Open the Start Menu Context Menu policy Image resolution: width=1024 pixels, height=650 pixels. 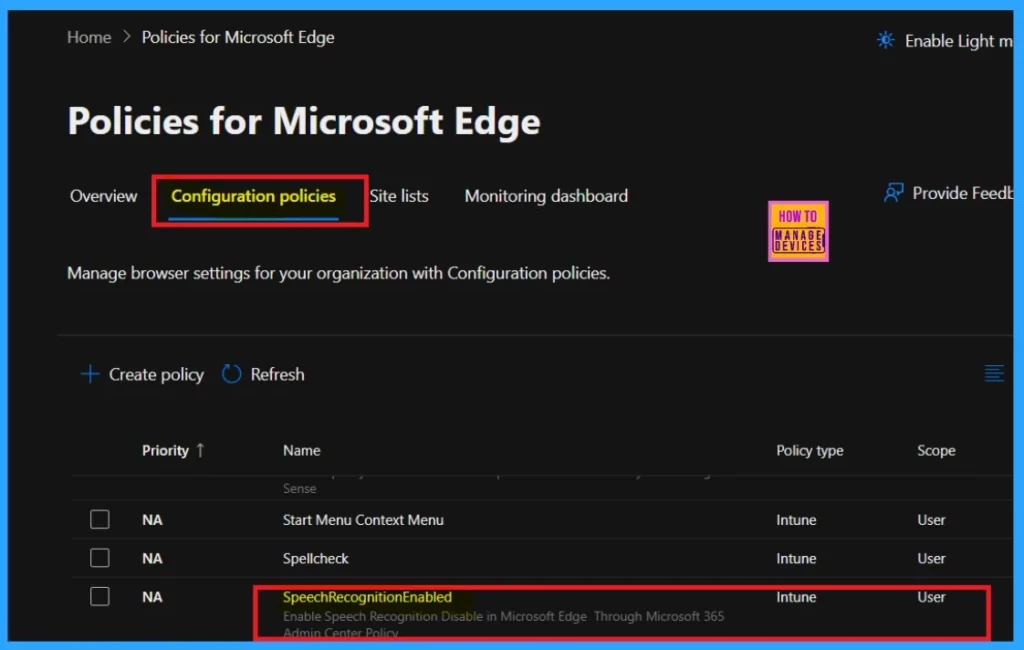tap(363, 520)
